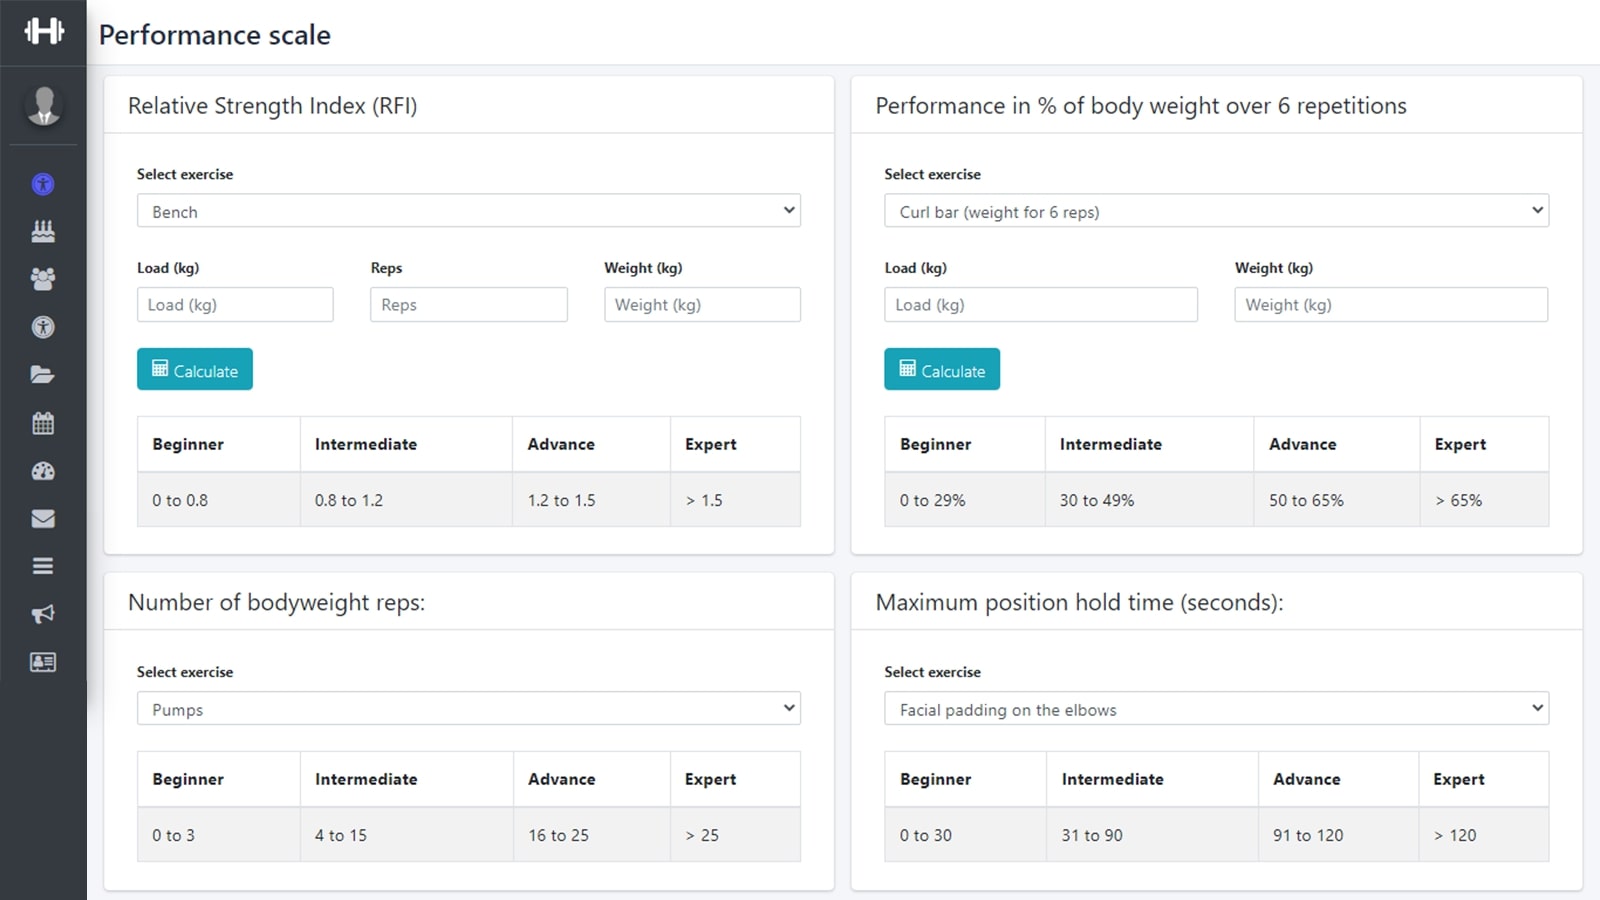Select the highlighted blue accessibility sidebar icon
1600x900 pixels.
point(43,184)
